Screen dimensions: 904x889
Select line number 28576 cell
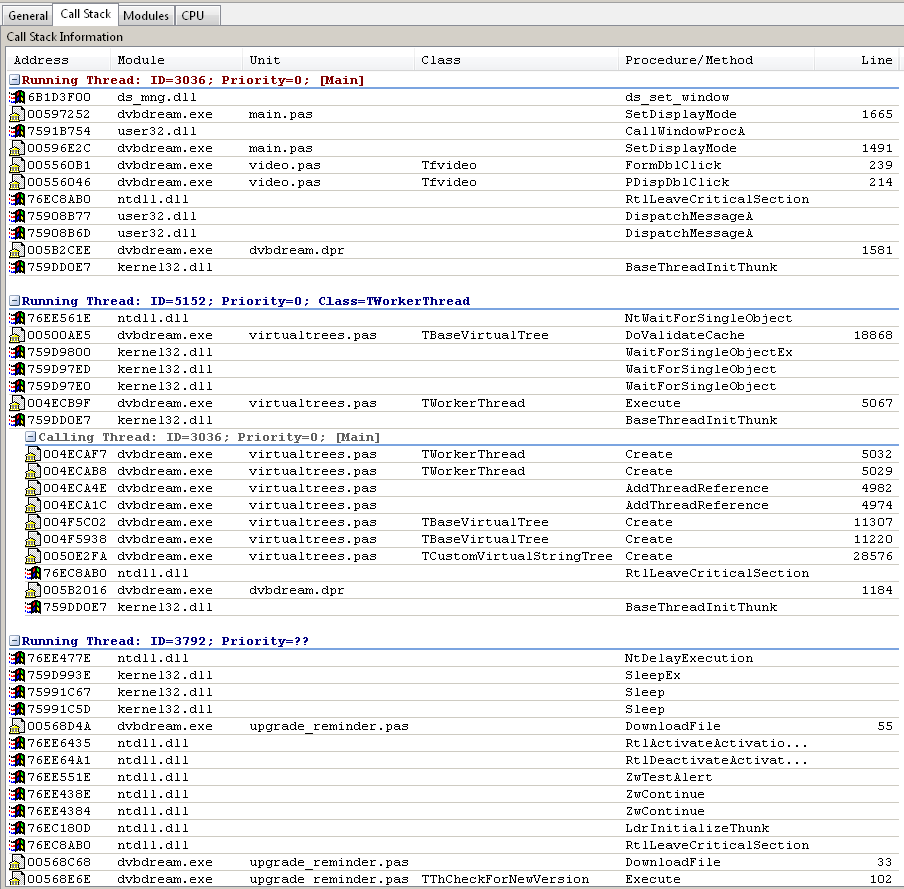[x=873, y=556]
